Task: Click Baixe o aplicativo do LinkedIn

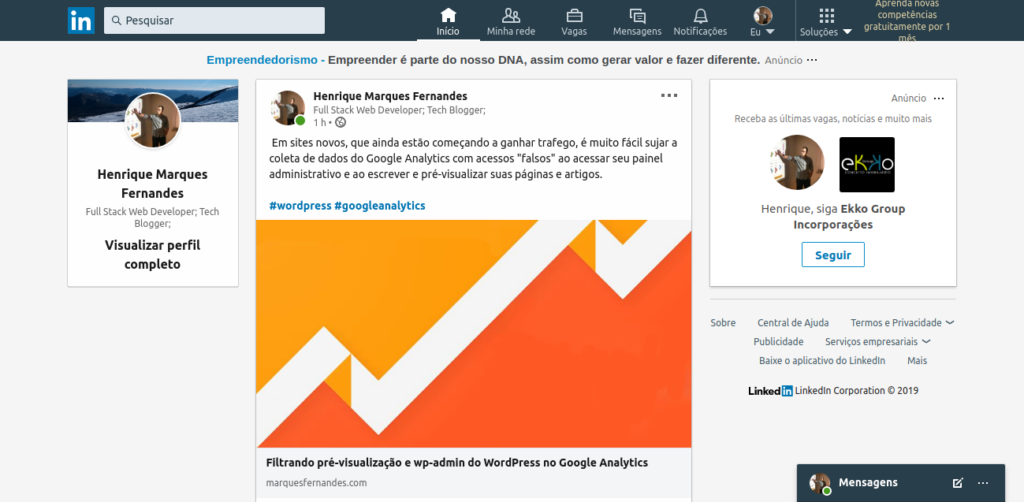Action: (822, 360)
